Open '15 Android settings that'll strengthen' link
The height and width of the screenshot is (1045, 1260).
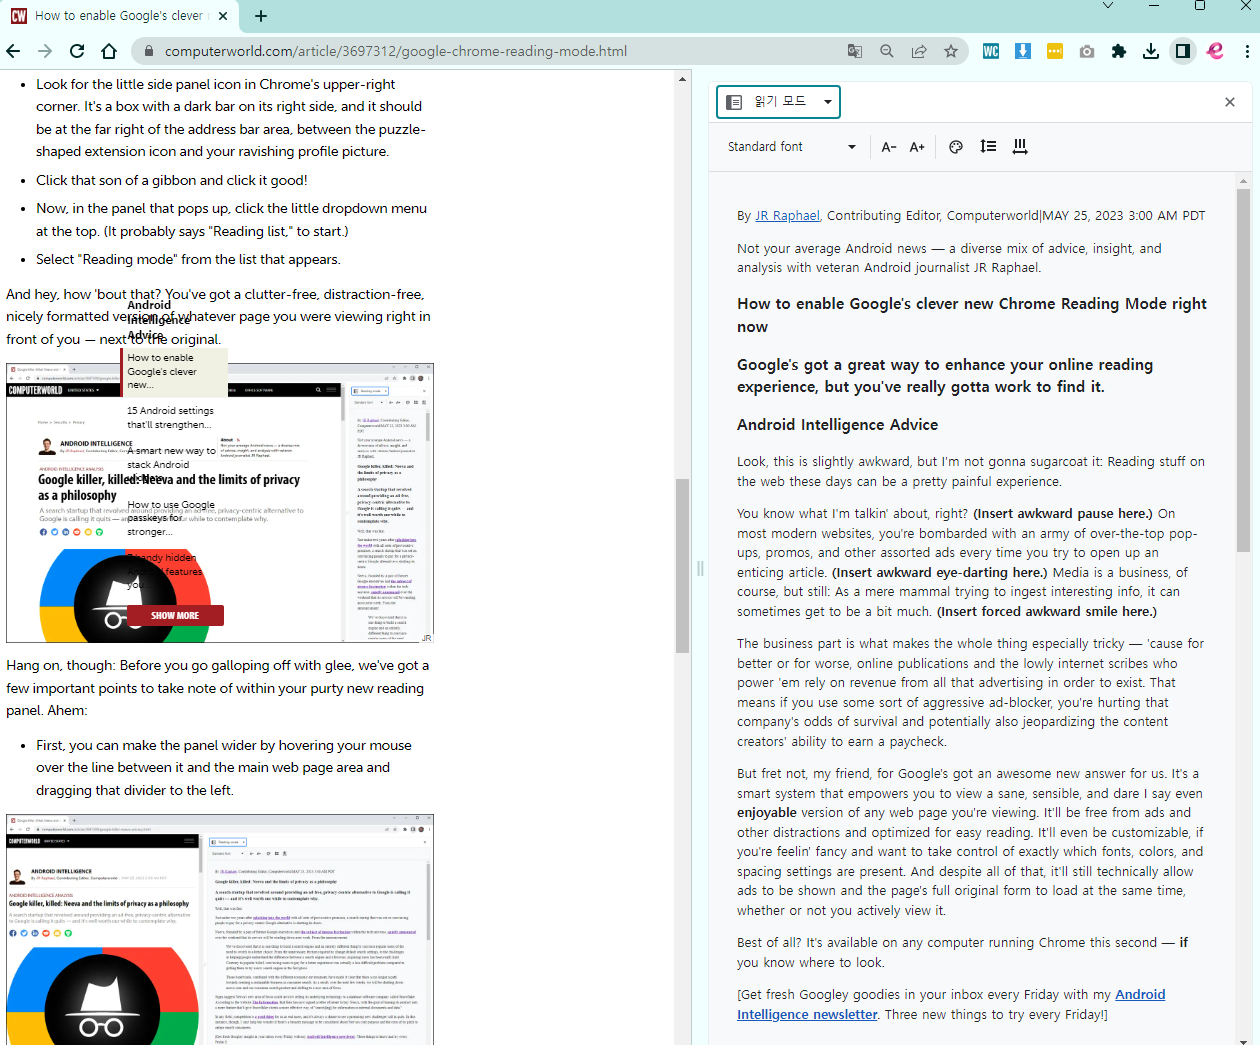point(170,418)
